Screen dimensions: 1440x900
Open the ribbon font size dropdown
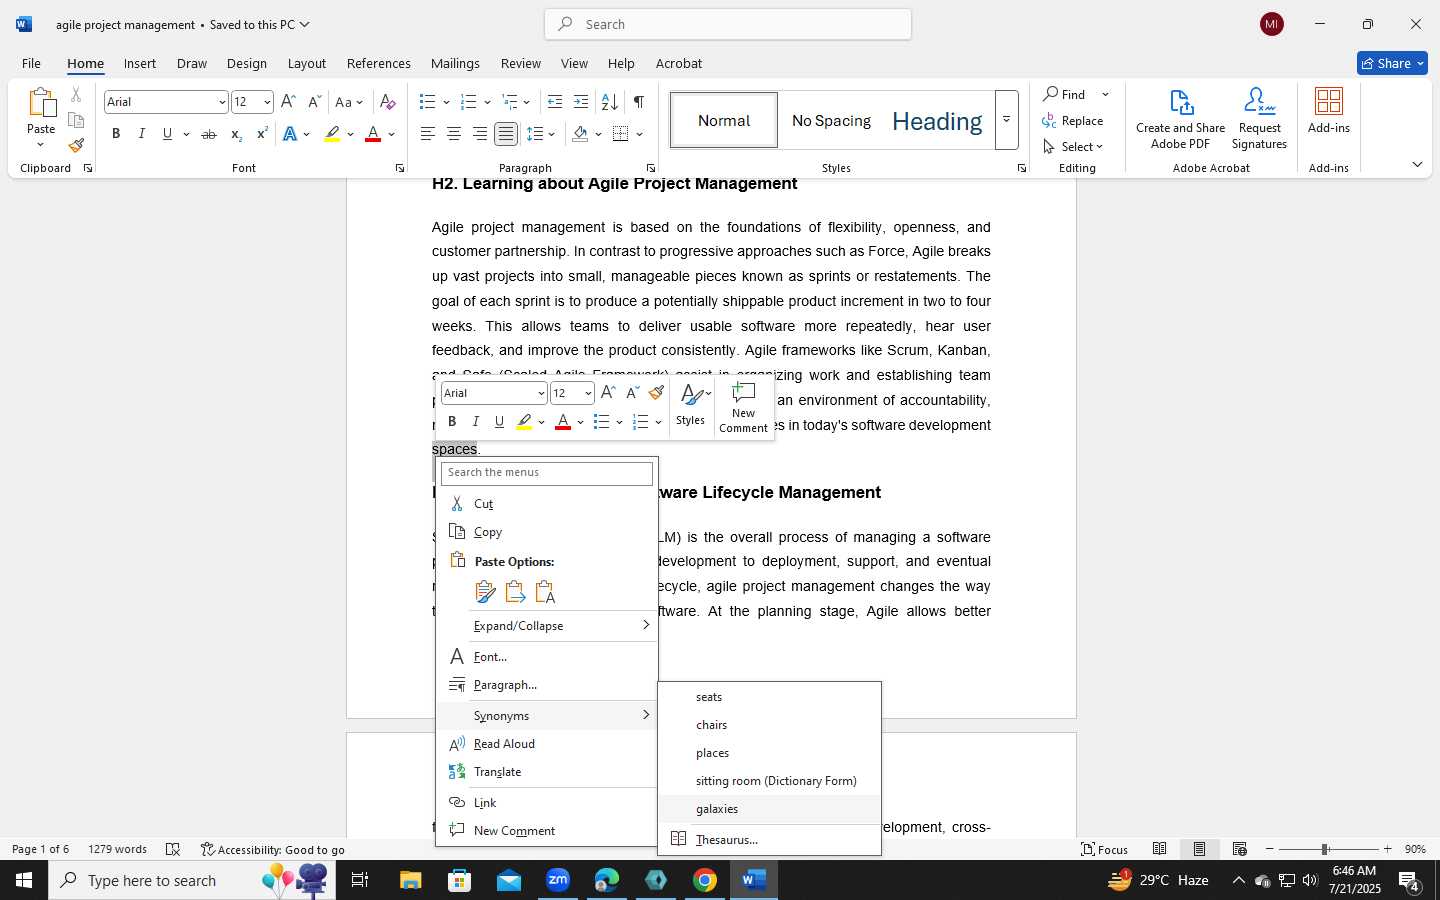(x=267, y=102)
